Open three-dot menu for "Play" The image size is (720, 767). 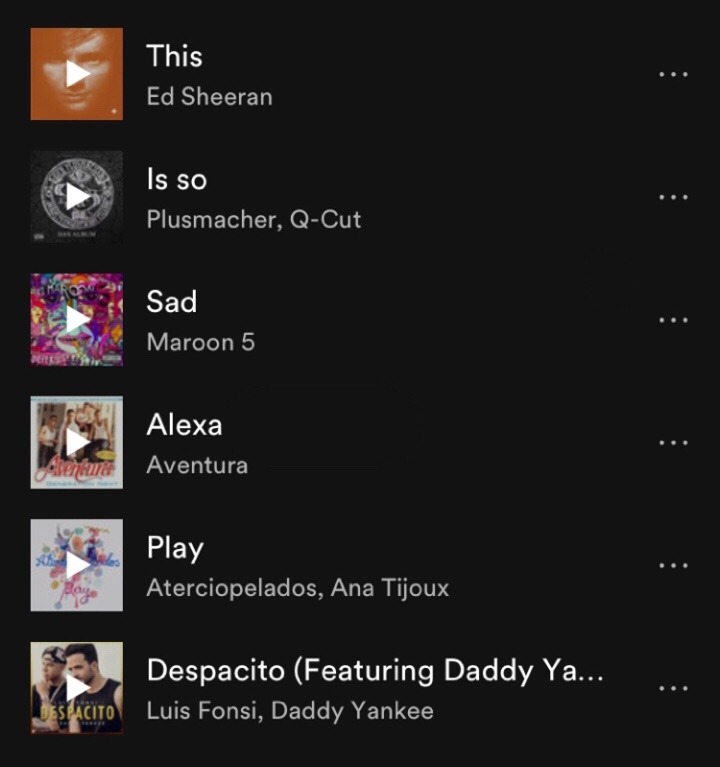[673, 565]
